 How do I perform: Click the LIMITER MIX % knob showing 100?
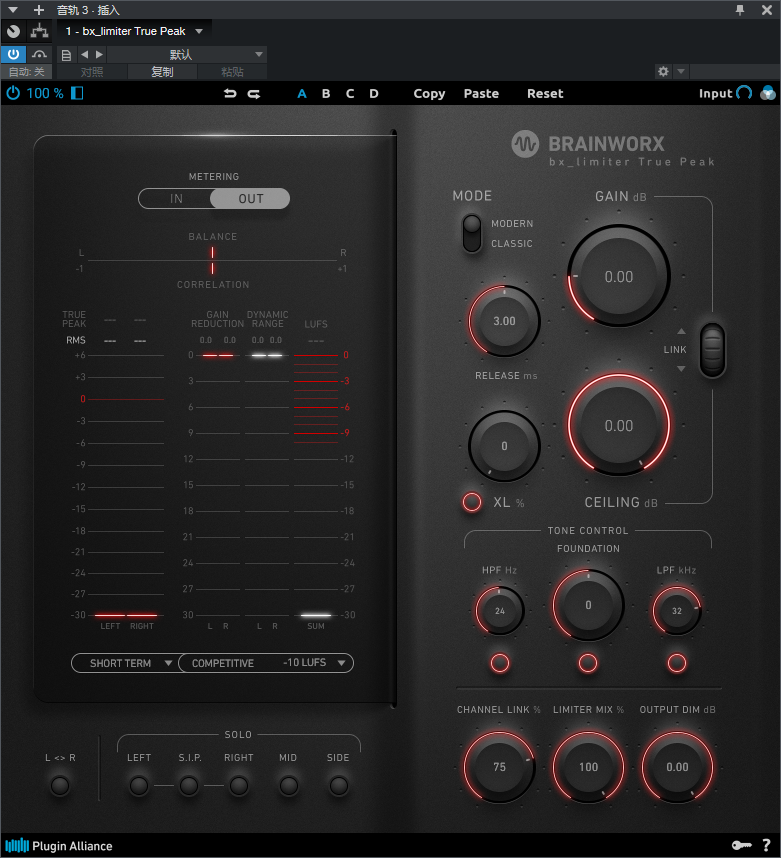[x=588, y=767]
